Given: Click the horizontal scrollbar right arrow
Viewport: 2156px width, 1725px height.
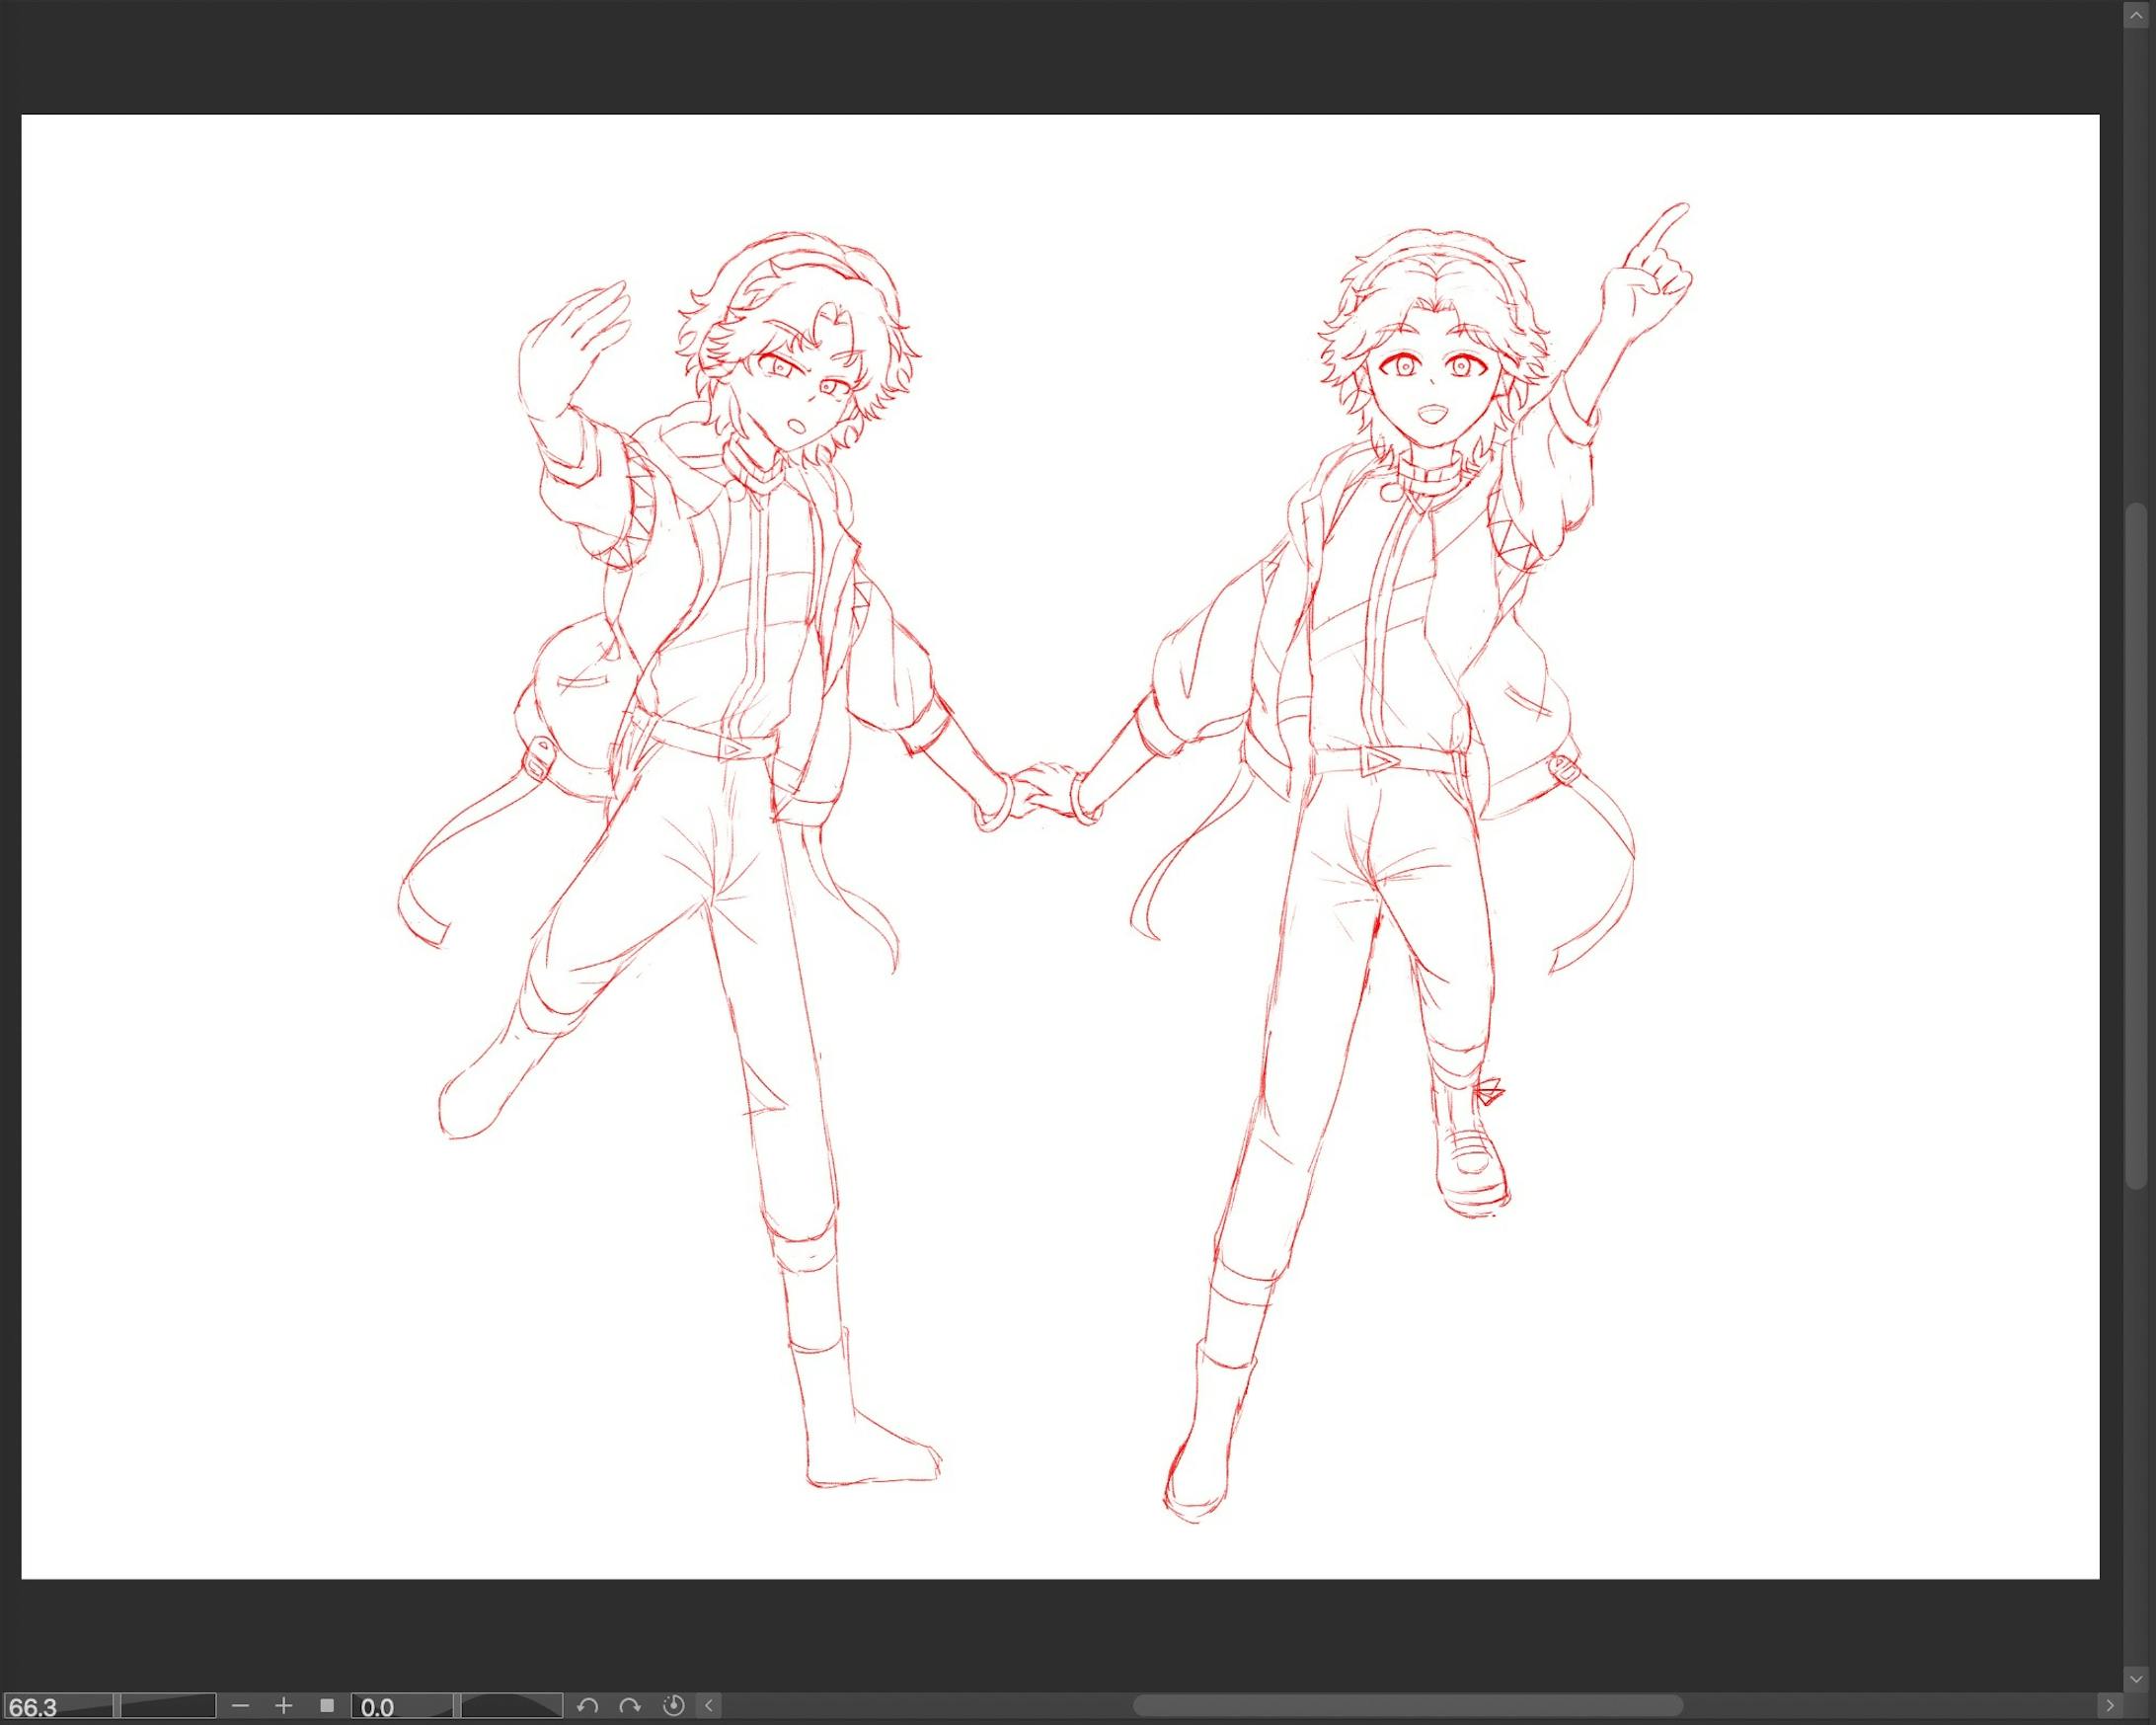Looking at the screenshot, I should tap(2110, 1706).
